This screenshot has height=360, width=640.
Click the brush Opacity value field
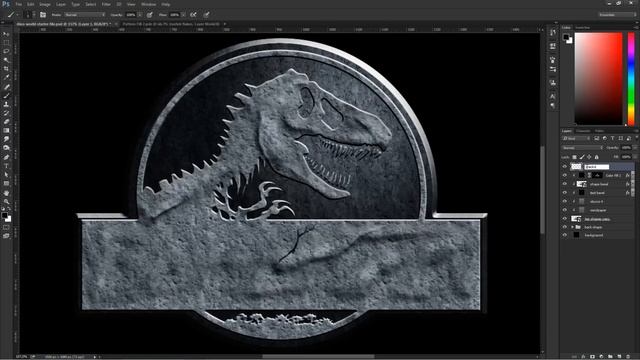tap(131, 15)
